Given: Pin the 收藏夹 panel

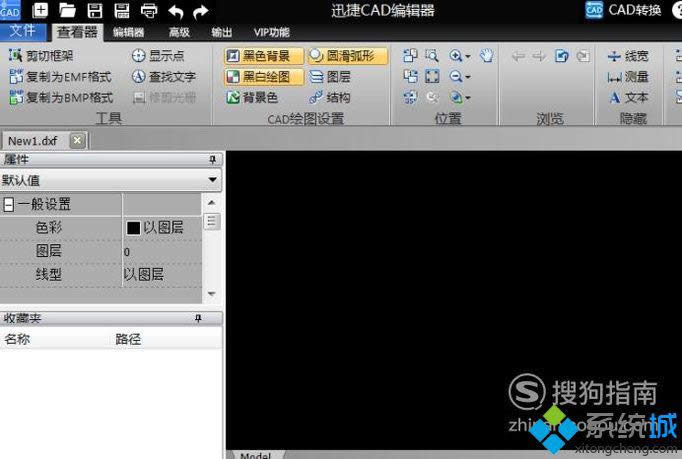Looking at the screenshot, I should 198,318.
